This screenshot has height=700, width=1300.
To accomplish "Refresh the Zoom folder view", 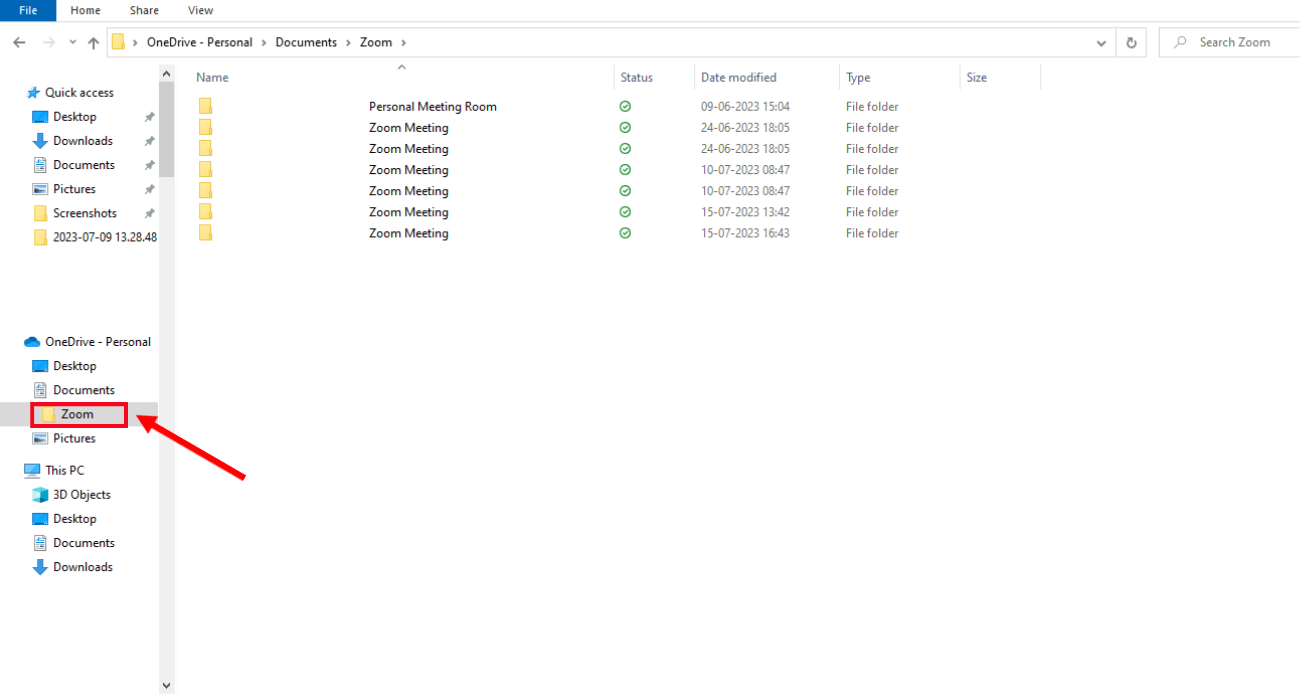I will (x=1131, y=43).
